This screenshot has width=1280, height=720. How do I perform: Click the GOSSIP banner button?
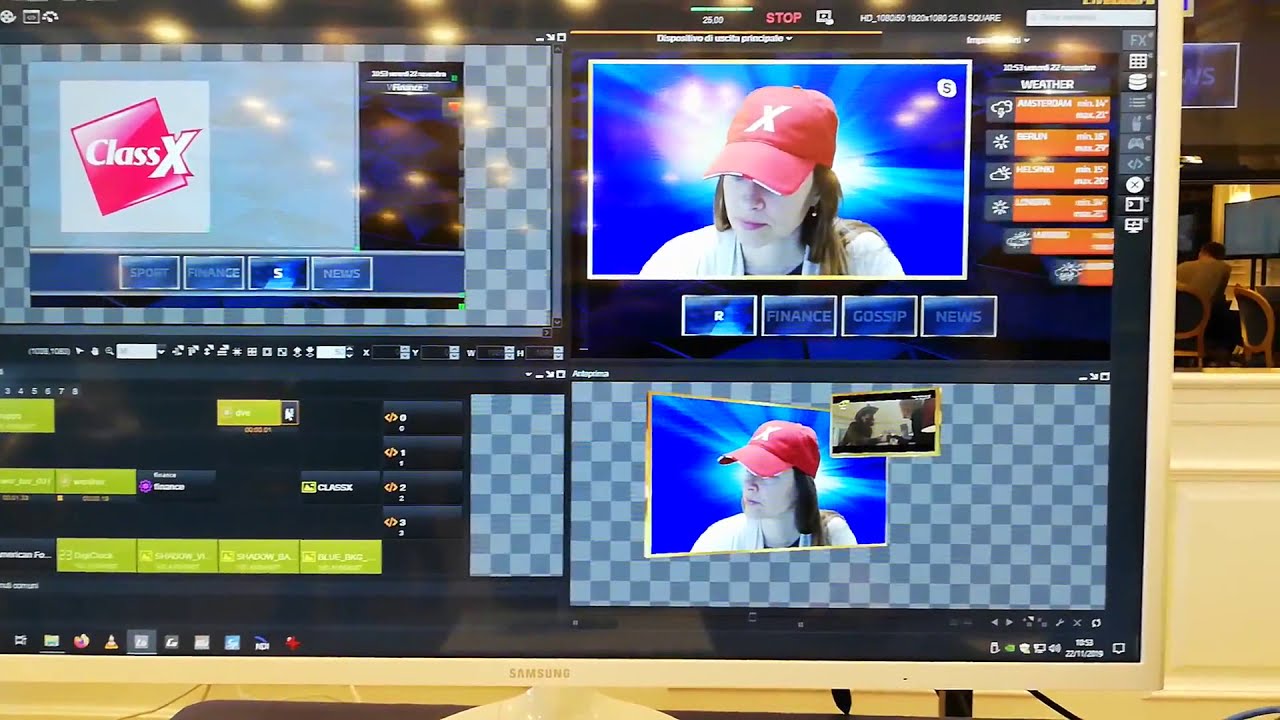[x=879, y=315]
